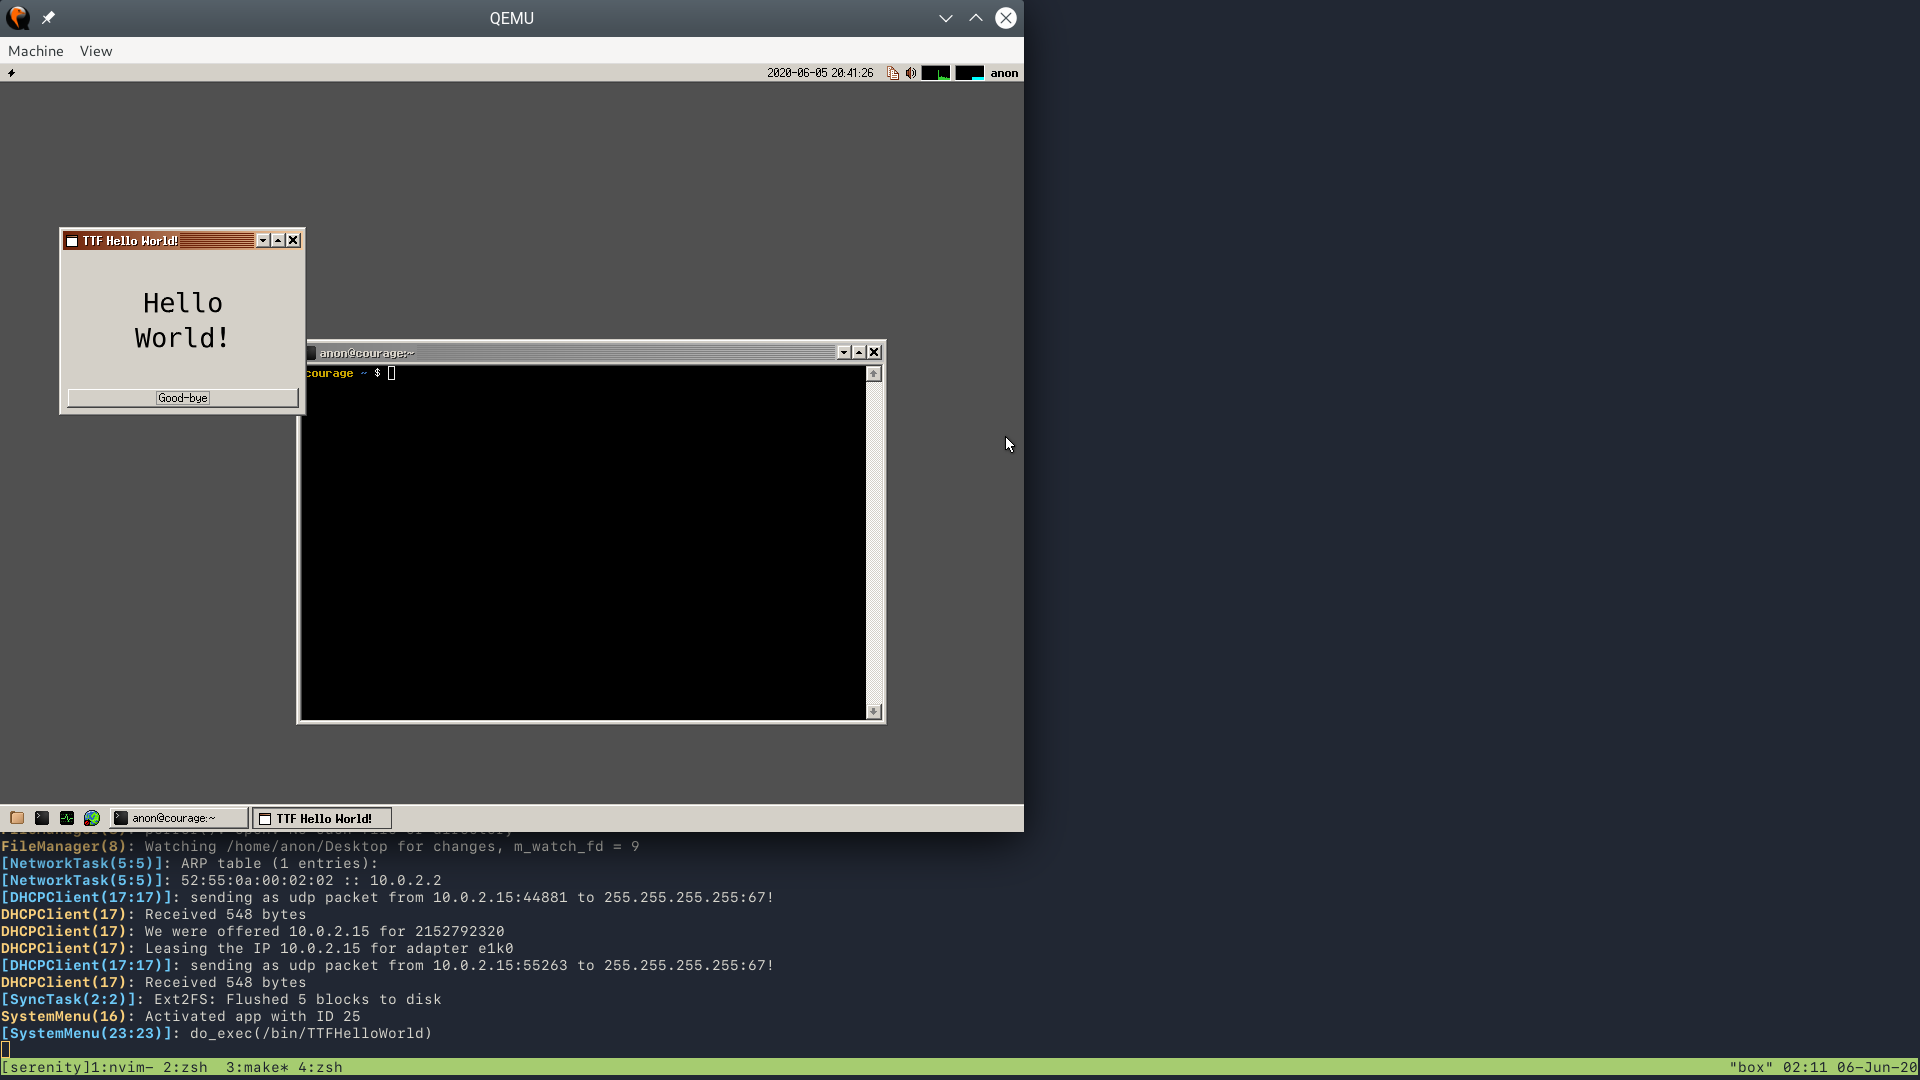Toggle window shade with the up chevron
The height and width of the screenshot is (1080, 1920).
(975, 18)
